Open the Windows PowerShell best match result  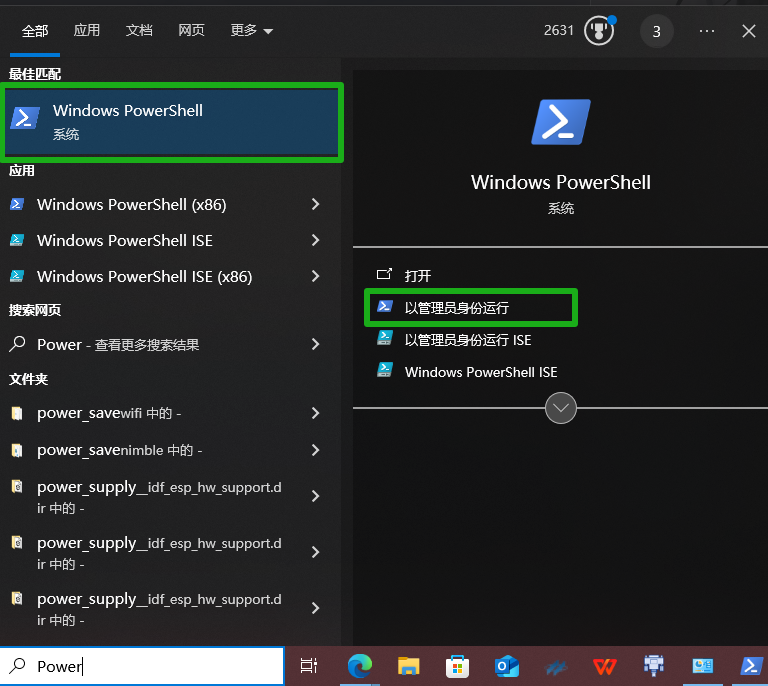tap(172, 122)
